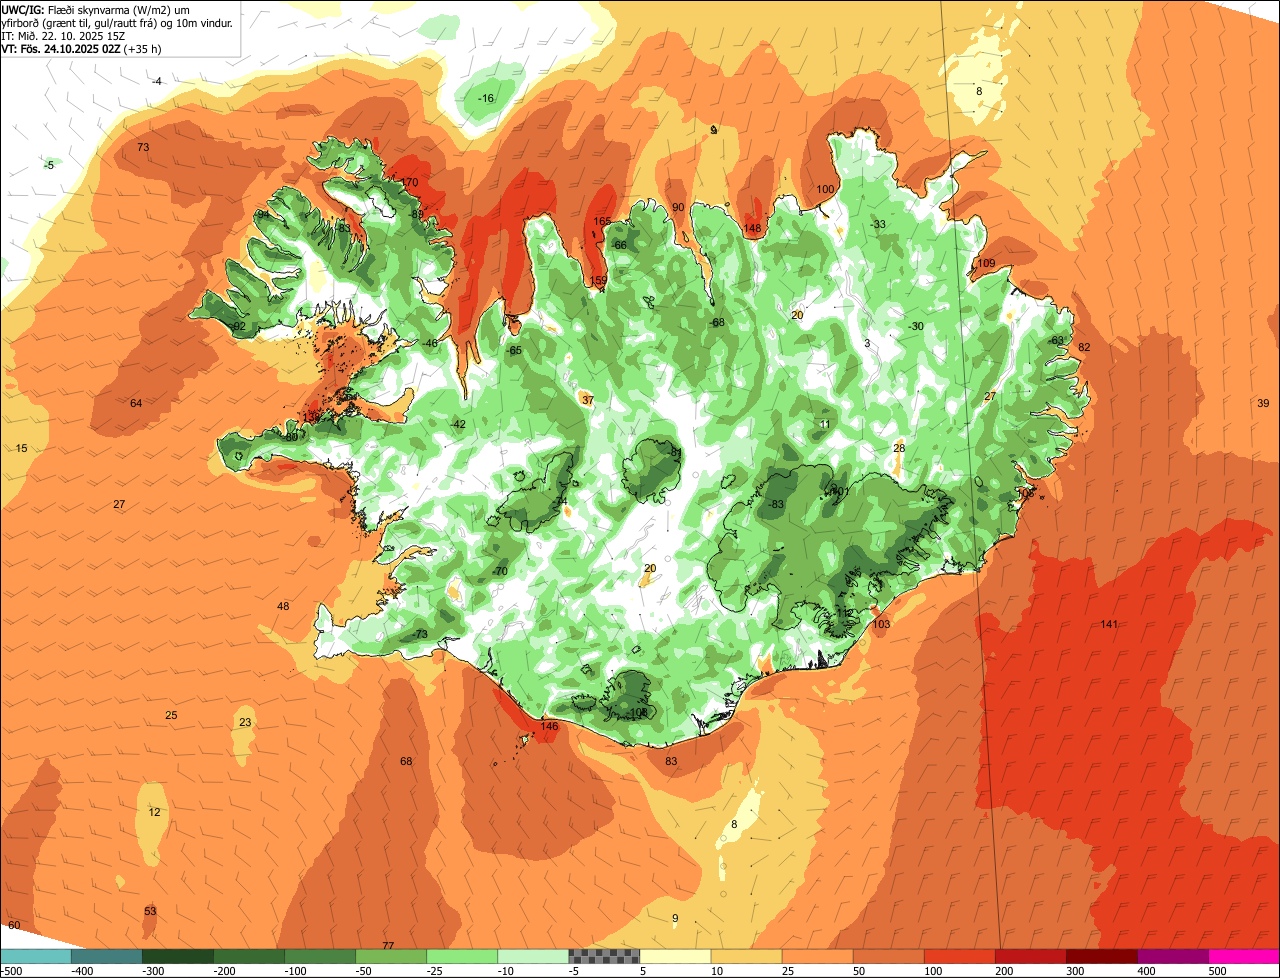
Task: Click the '-400' legend label
Action: coord(83,971)
